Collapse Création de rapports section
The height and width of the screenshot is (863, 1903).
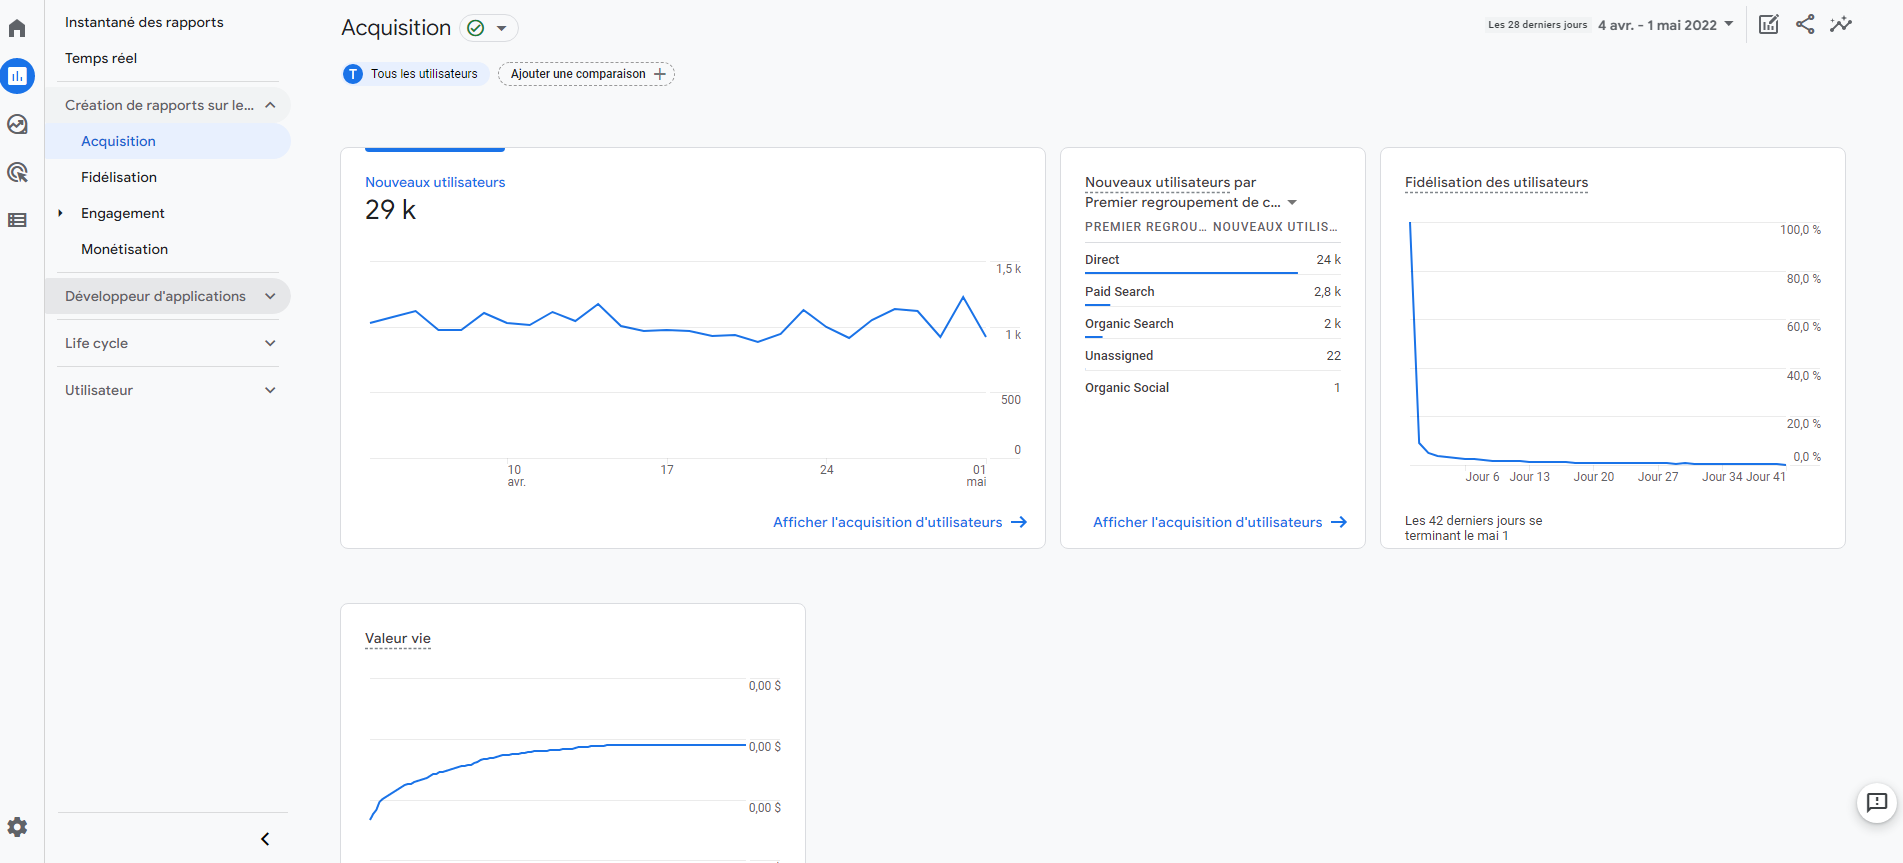coord(168,105)
